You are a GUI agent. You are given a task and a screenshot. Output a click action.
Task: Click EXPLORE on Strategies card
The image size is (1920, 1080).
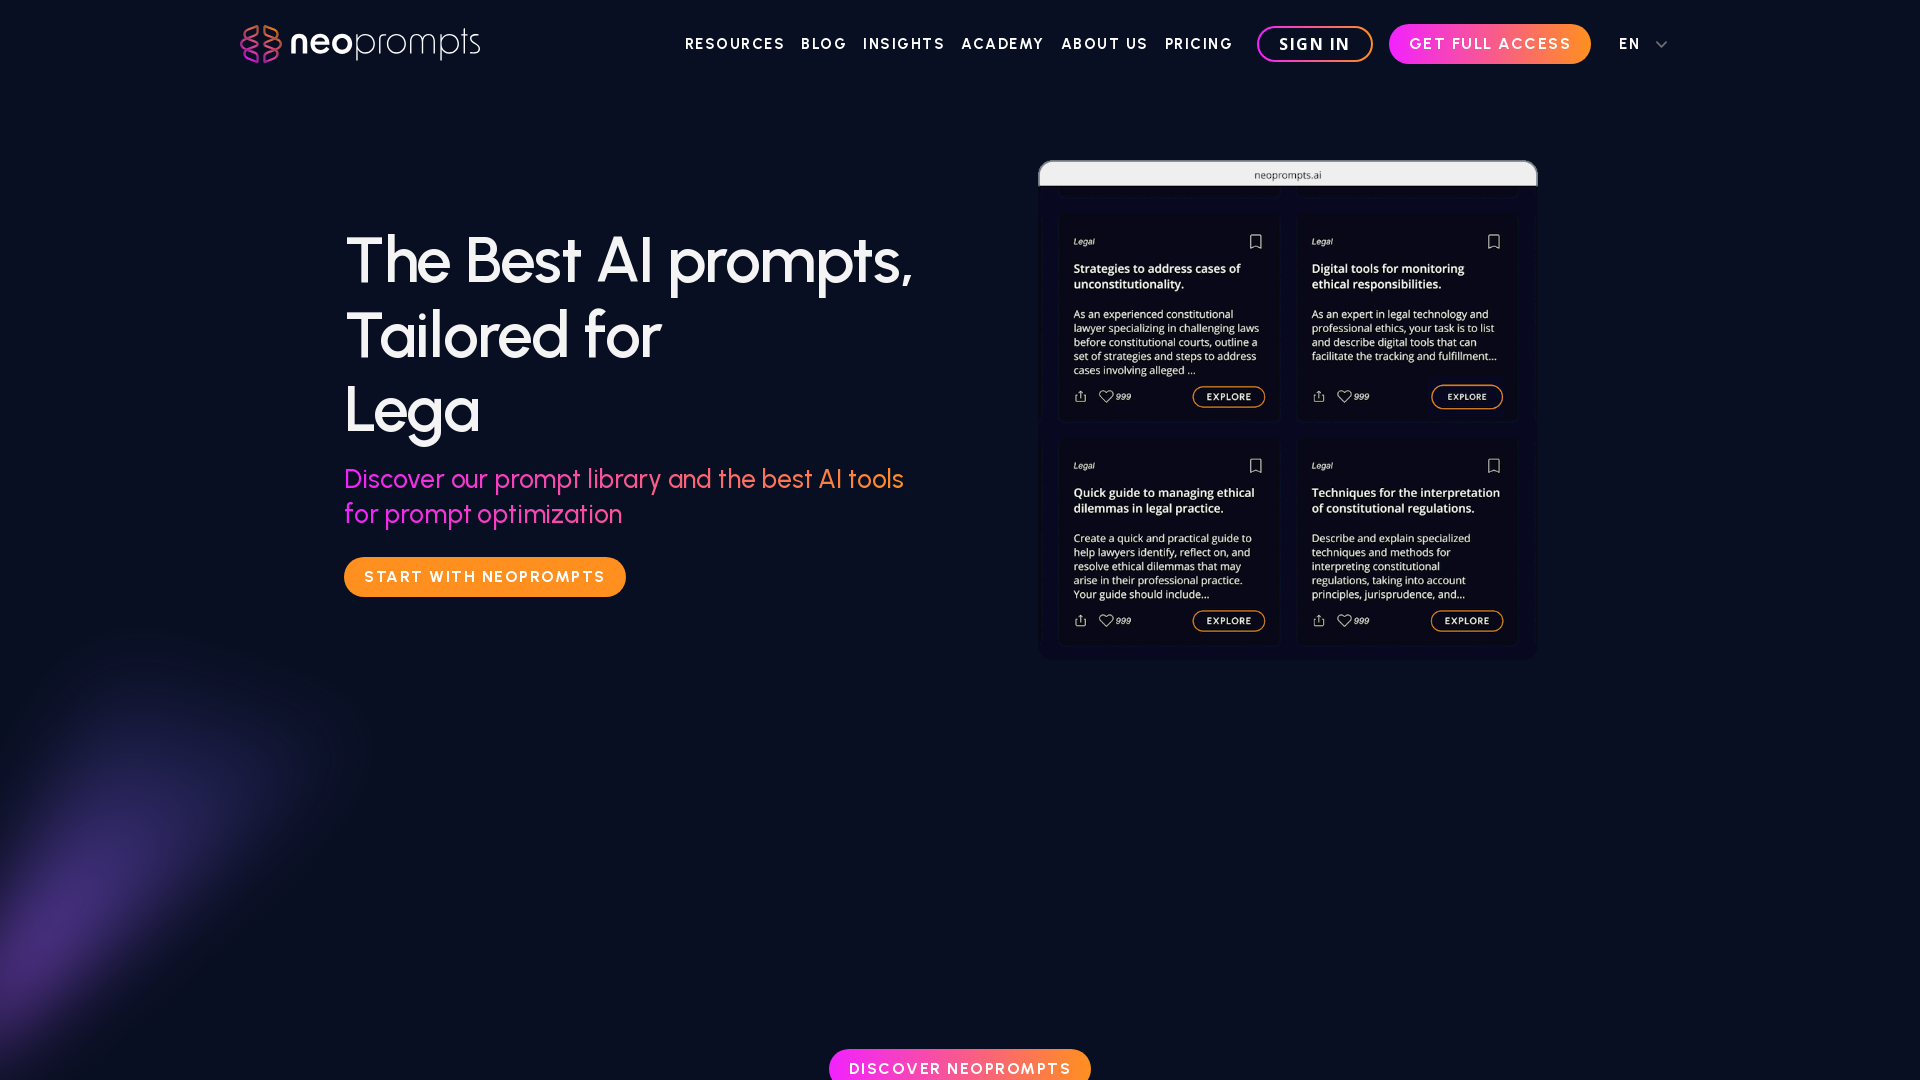(x=1228, y=396)
